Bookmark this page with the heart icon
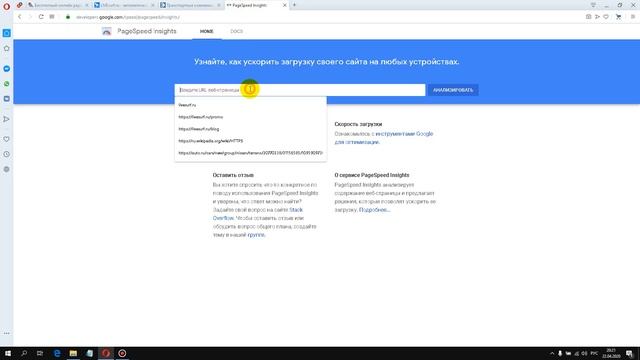Screen dimensions: 640x360 coord(606,17)
